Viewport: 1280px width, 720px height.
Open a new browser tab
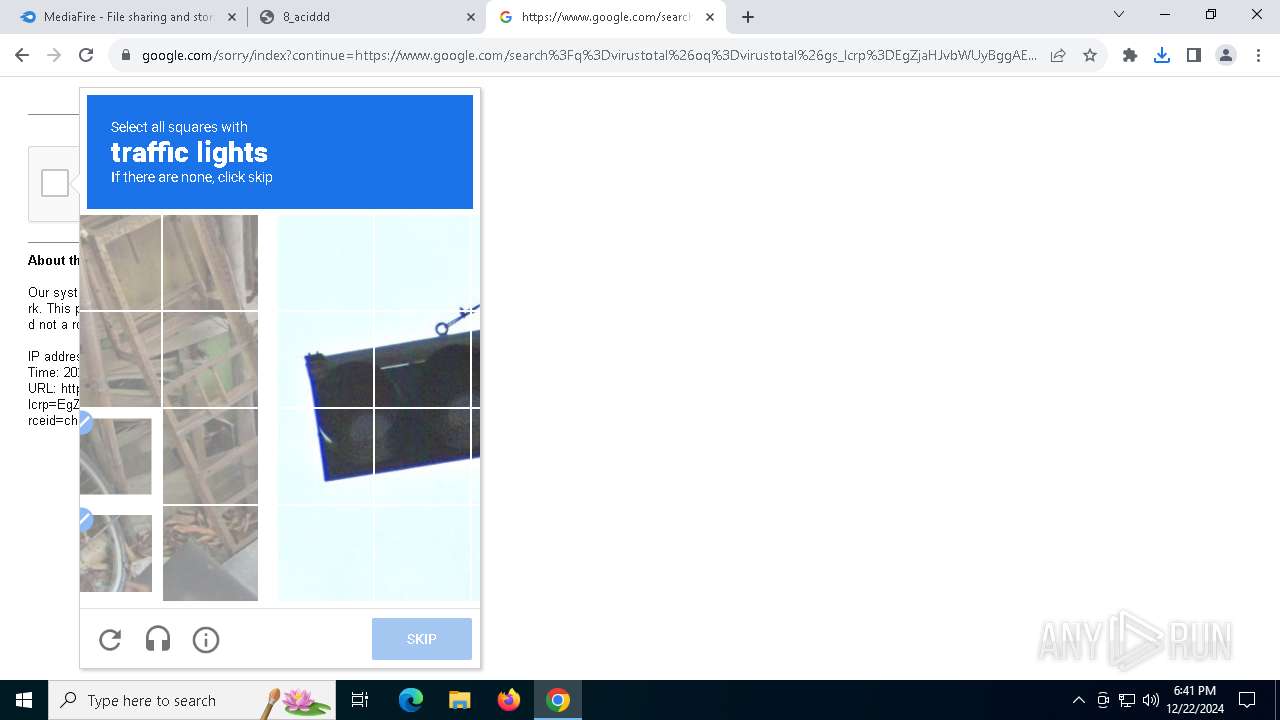(748, 17)
